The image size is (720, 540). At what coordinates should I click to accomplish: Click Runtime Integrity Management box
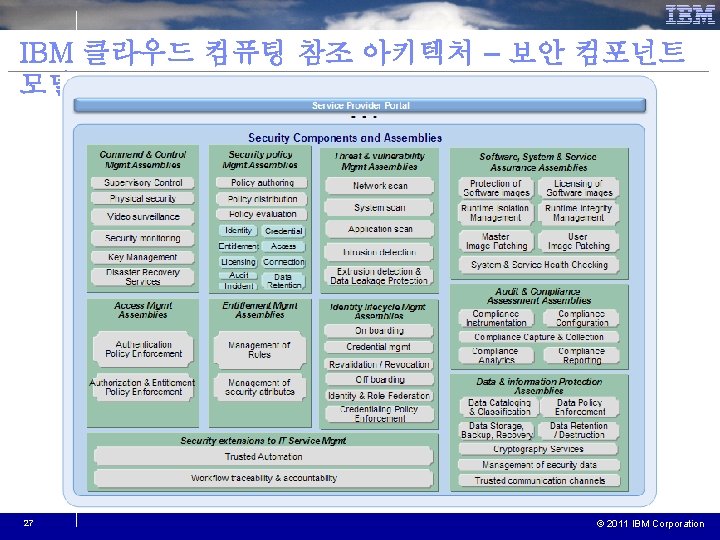579,213
